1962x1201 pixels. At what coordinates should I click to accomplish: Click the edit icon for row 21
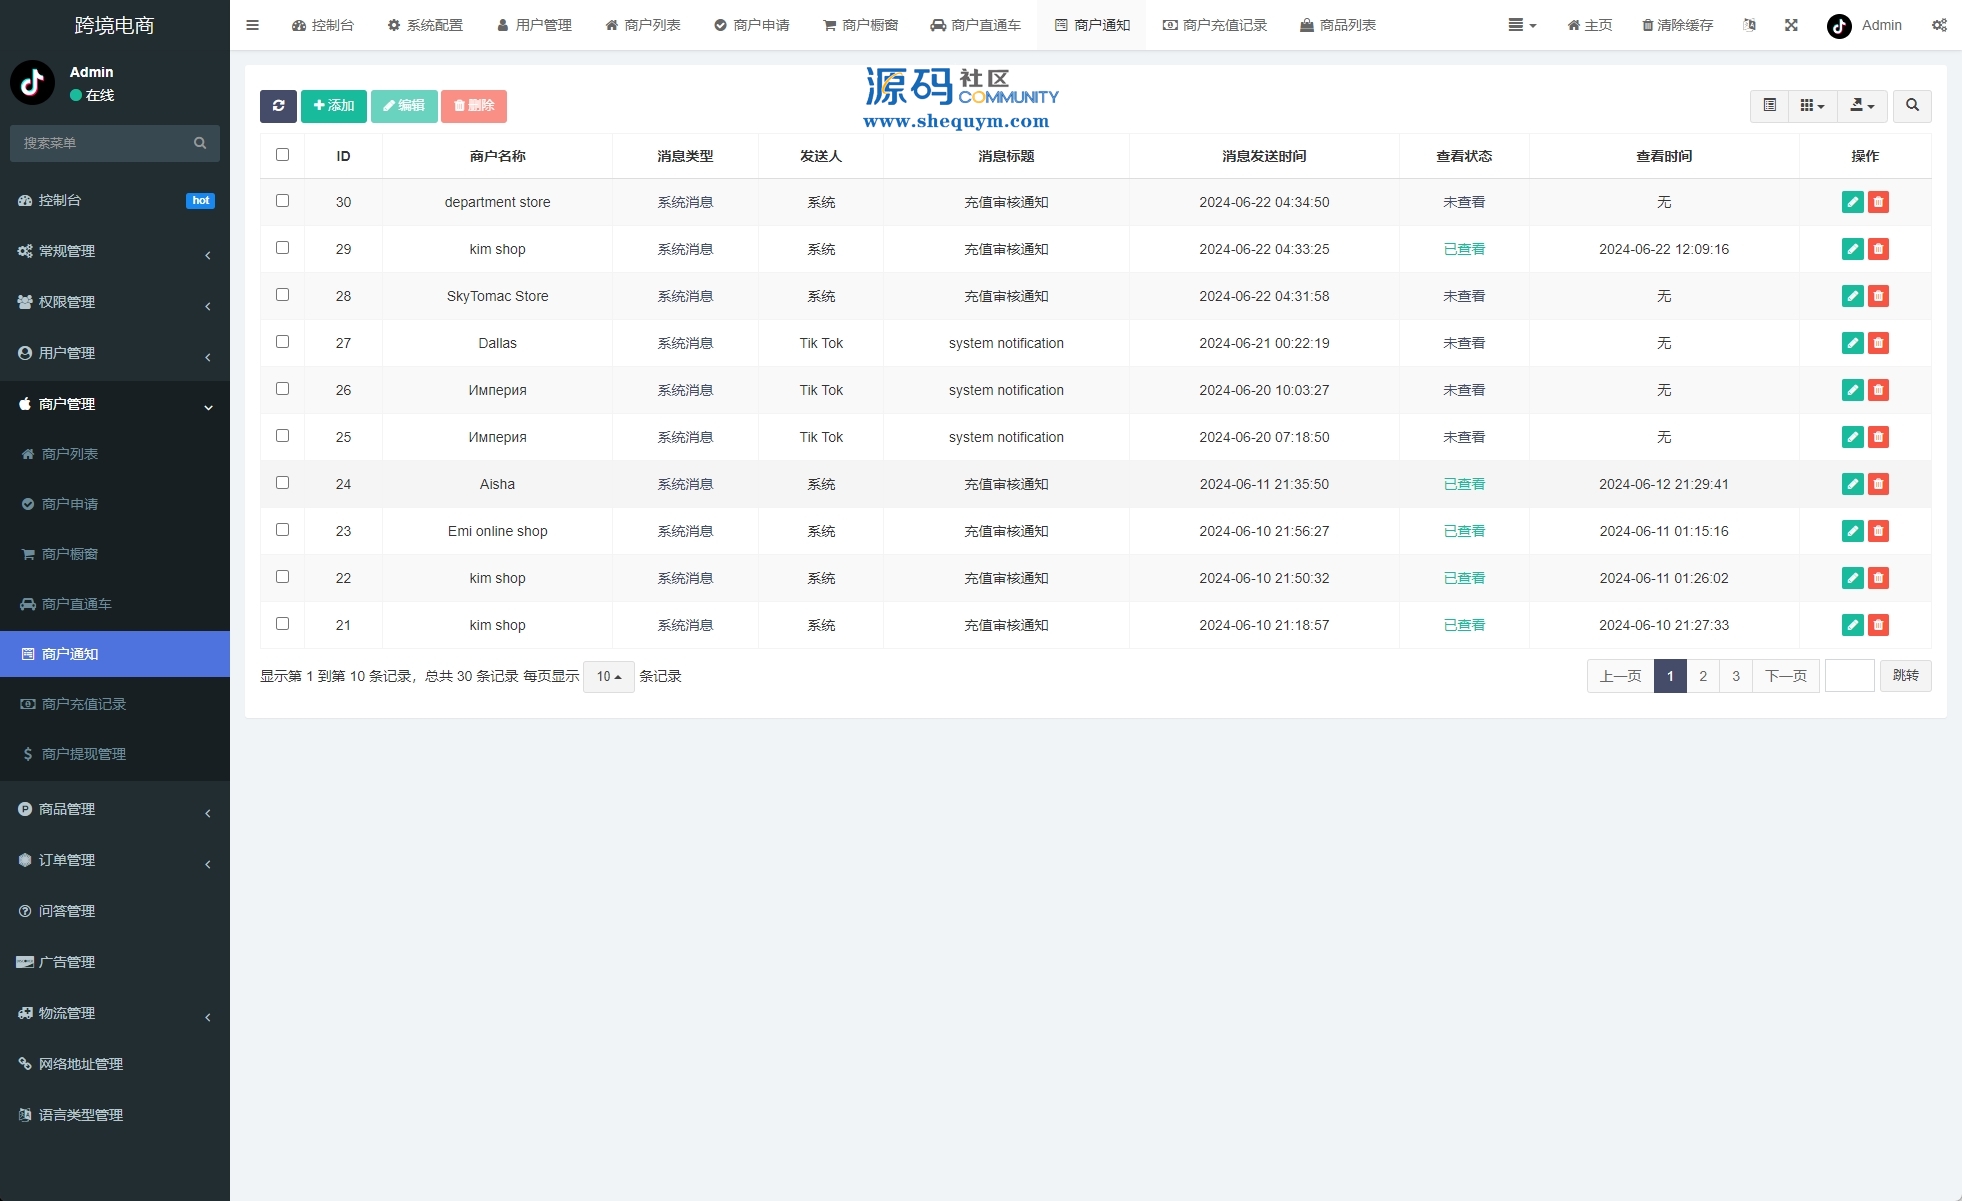1852,625
